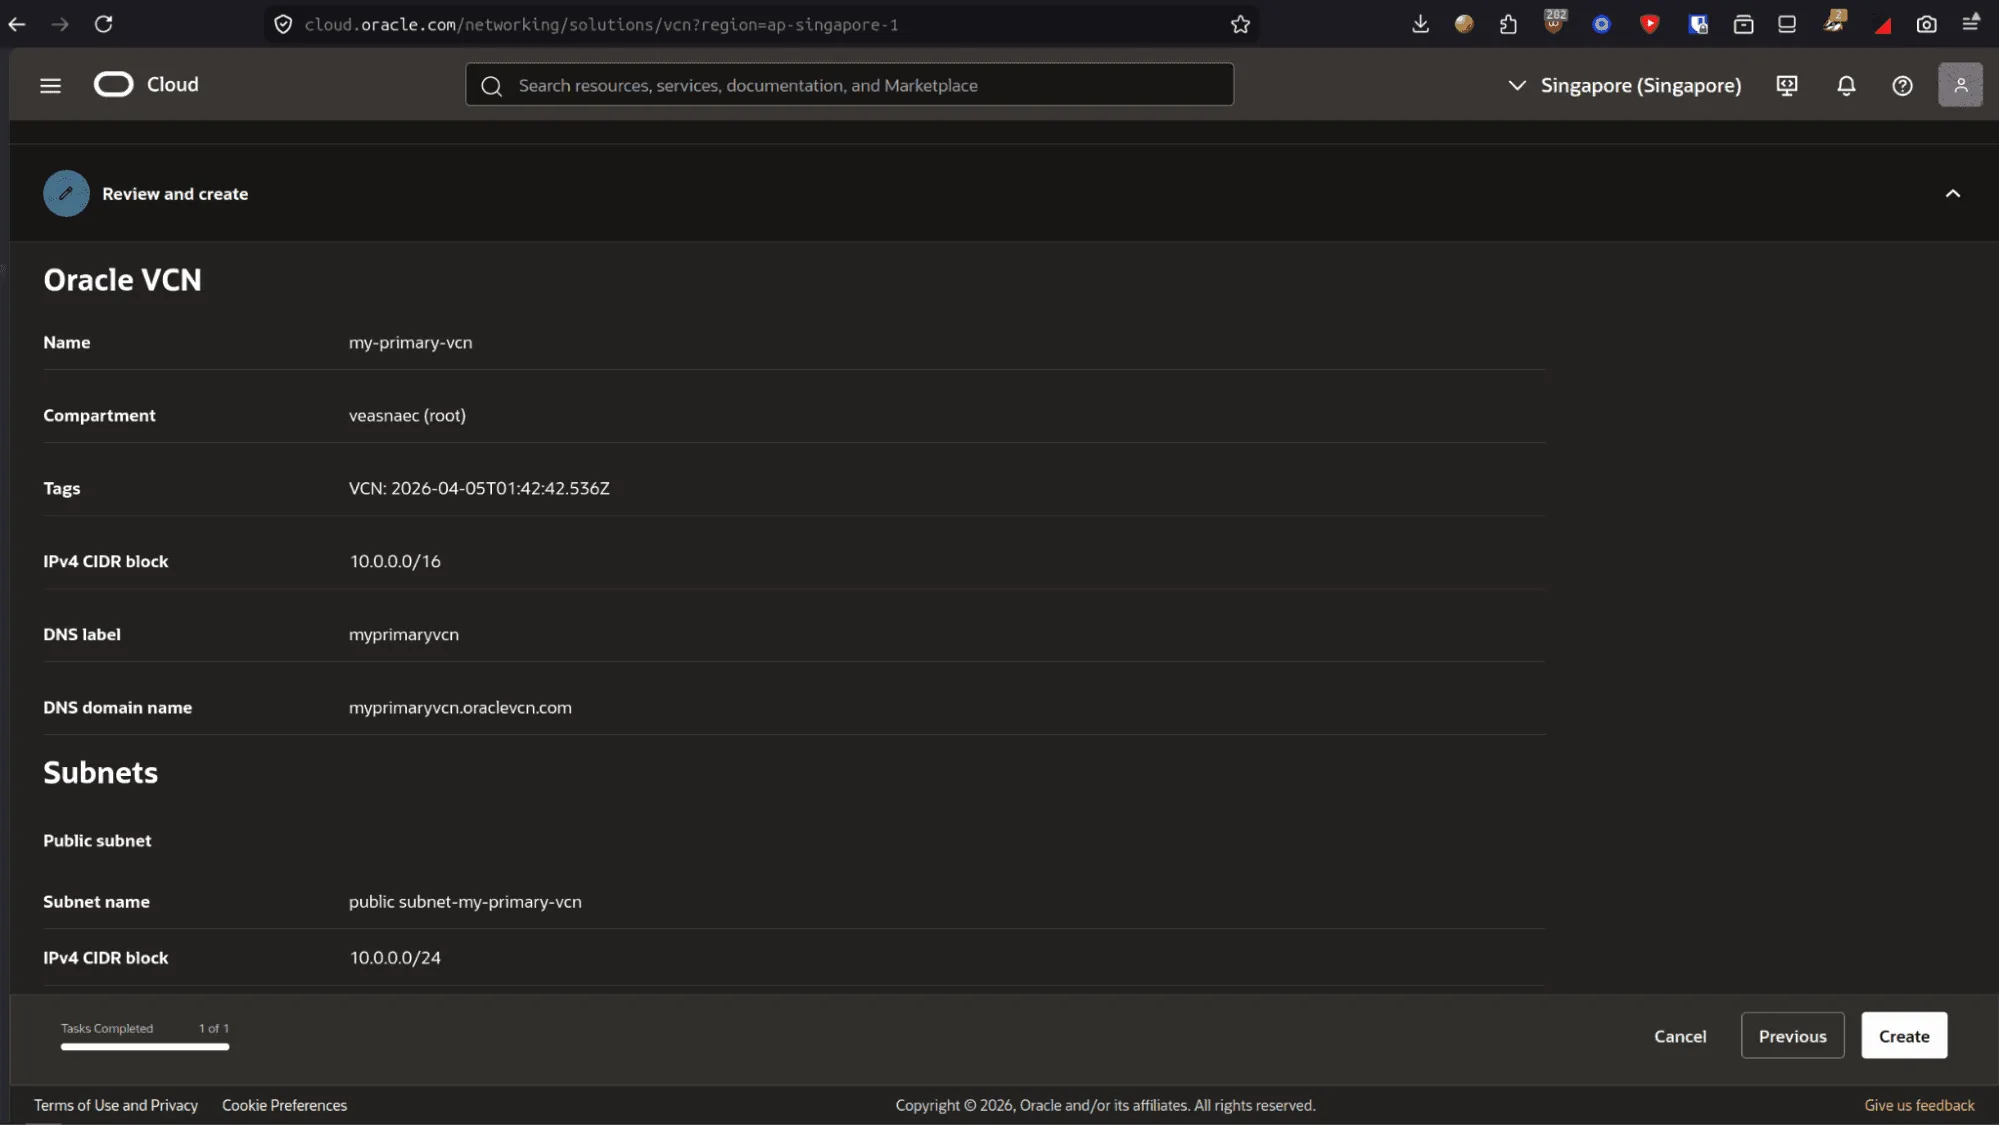The width and height of the screenshot is (1999, 1126).
Task: Open the Developer tools Cloud Shell icon
Action: 1787,86
